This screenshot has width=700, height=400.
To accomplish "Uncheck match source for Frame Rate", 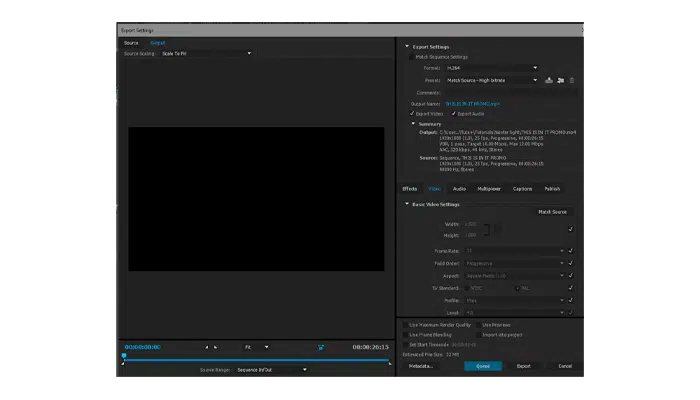I will click(x=571, y=251).
